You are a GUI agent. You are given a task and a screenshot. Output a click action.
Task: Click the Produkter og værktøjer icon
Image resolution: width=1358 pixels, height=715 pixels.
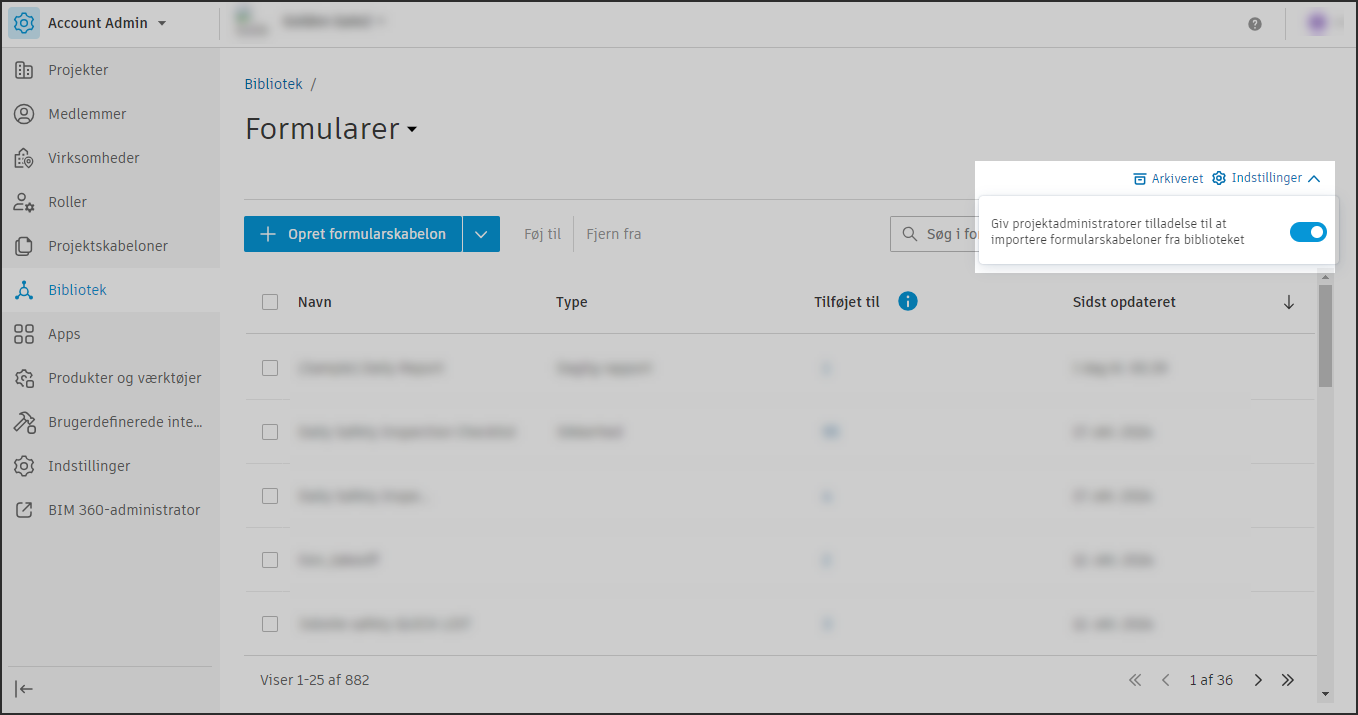click(24, 378)
